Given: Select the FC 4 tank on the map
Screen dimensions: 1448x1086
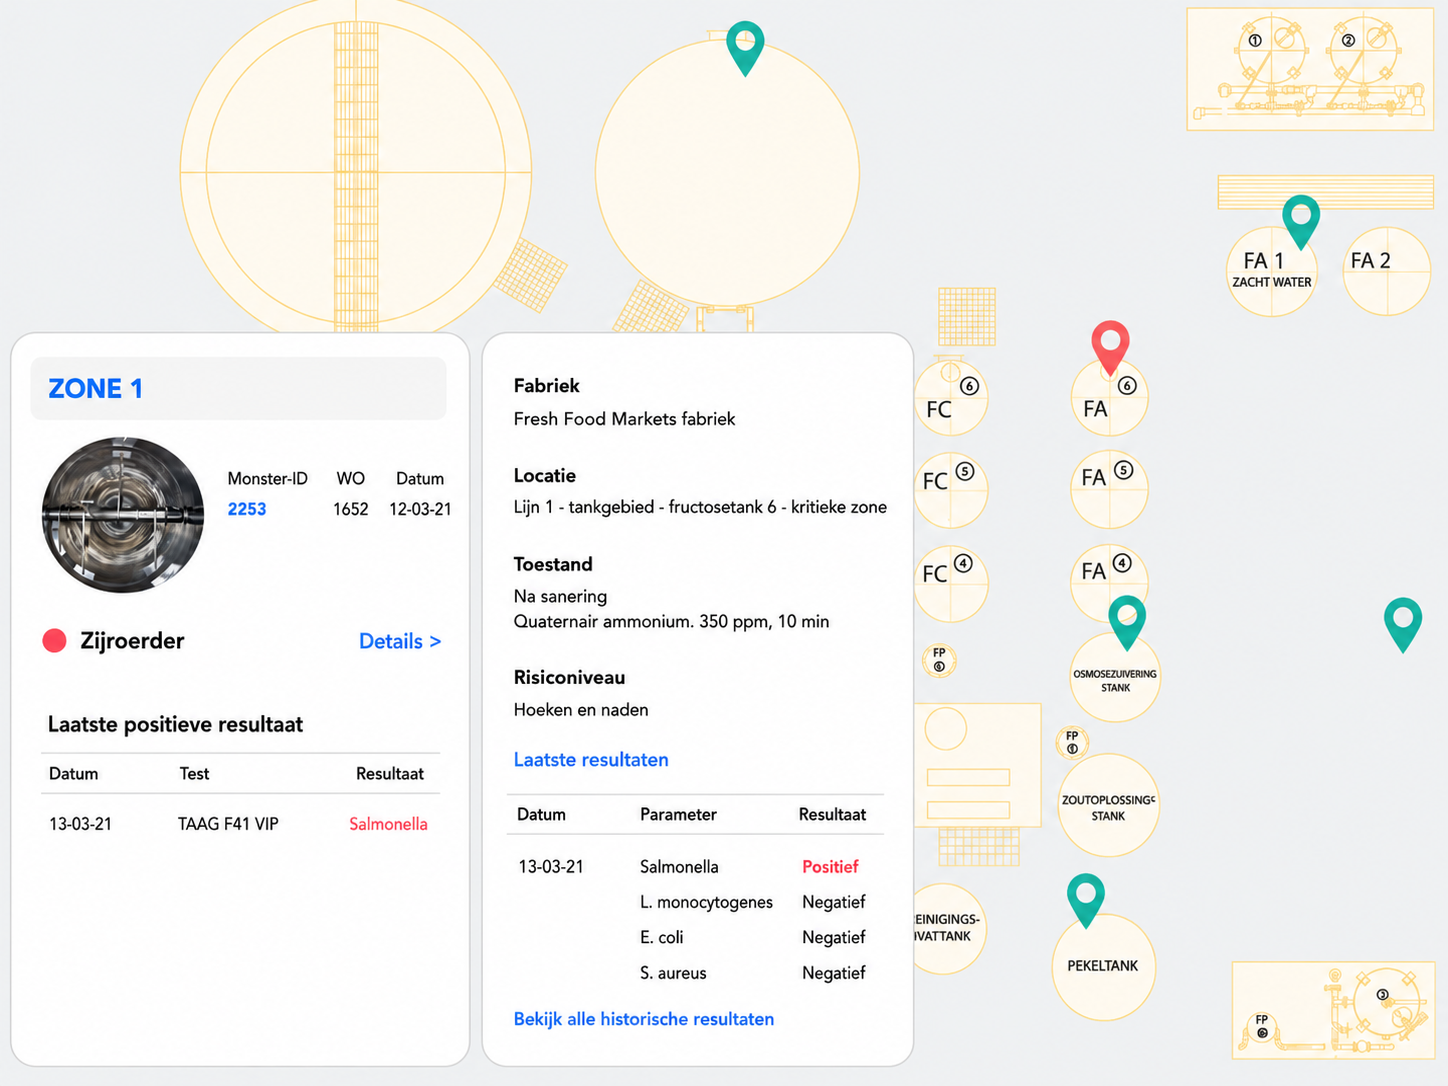Looking at the screenshot, I should 950,583.
